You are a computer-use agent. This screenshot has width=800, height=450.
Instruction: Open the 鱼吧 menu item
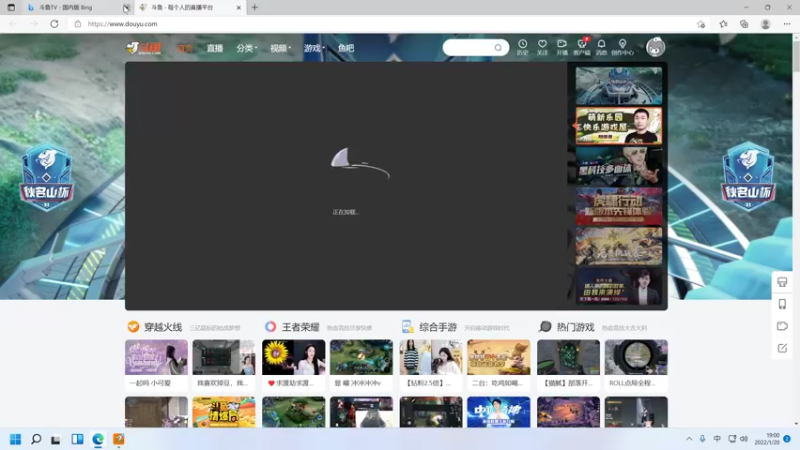346,48
